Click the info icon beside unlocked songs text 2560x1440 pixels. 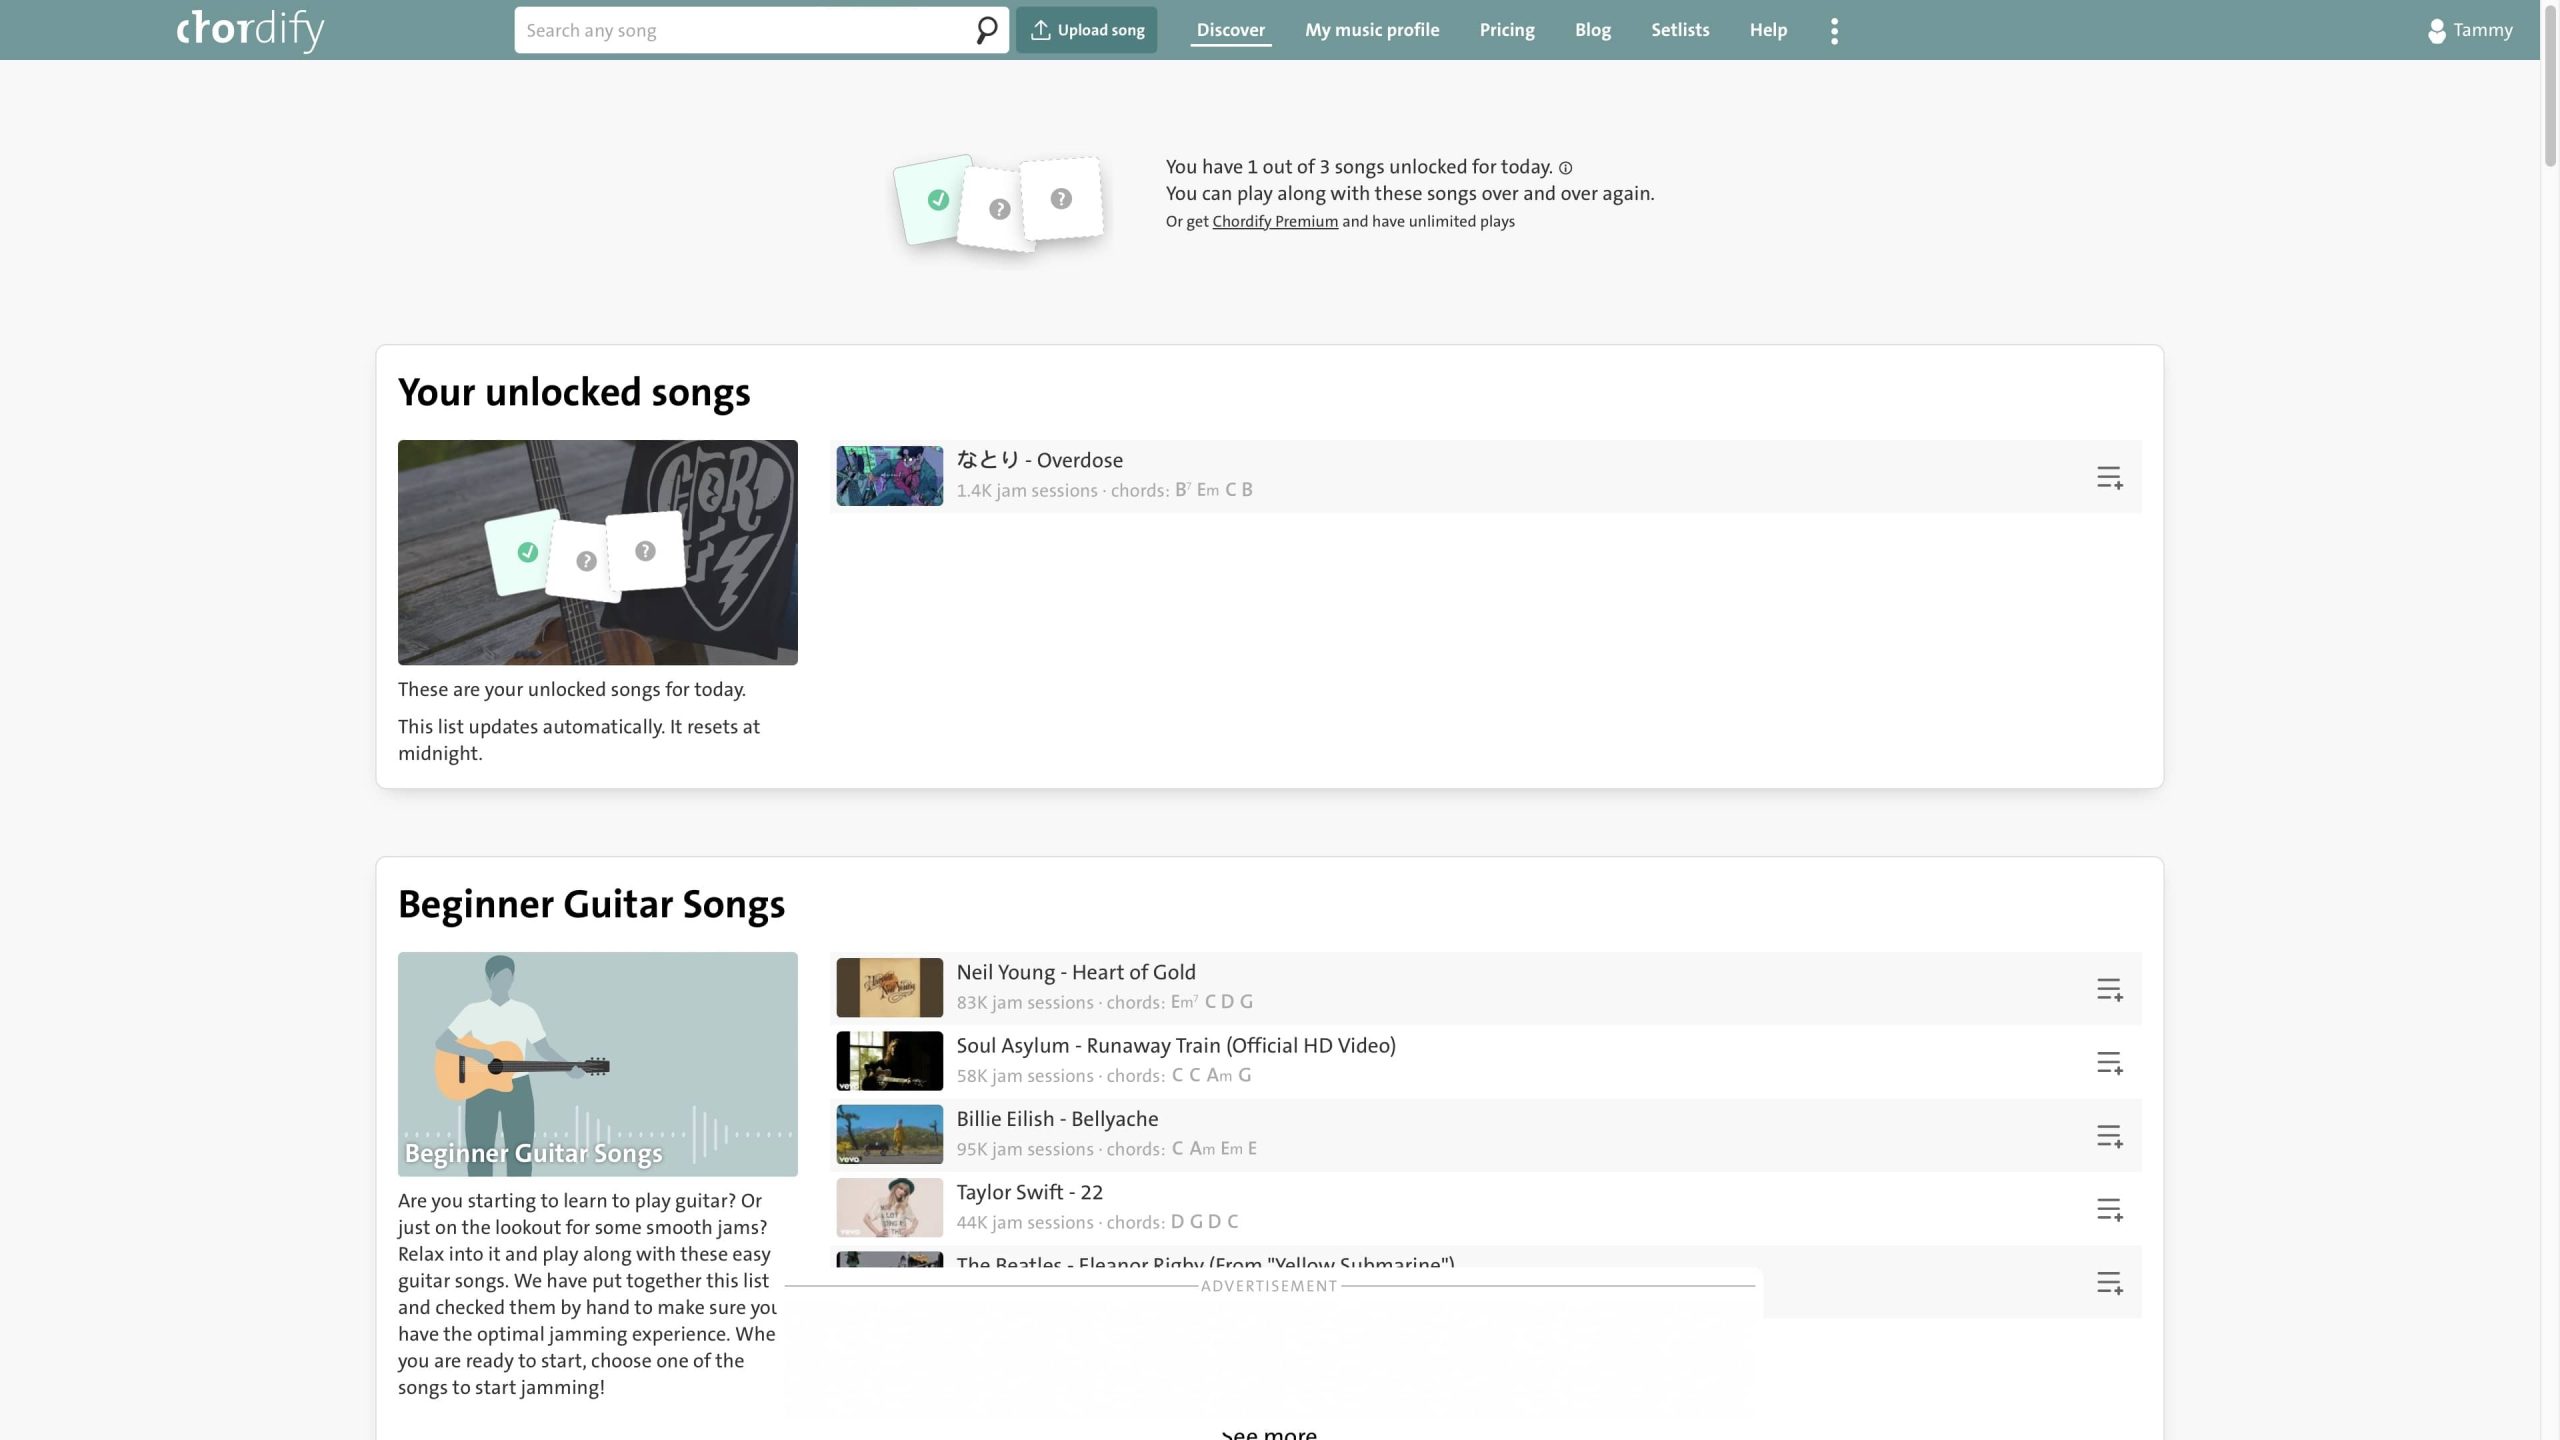(1565, 168)
